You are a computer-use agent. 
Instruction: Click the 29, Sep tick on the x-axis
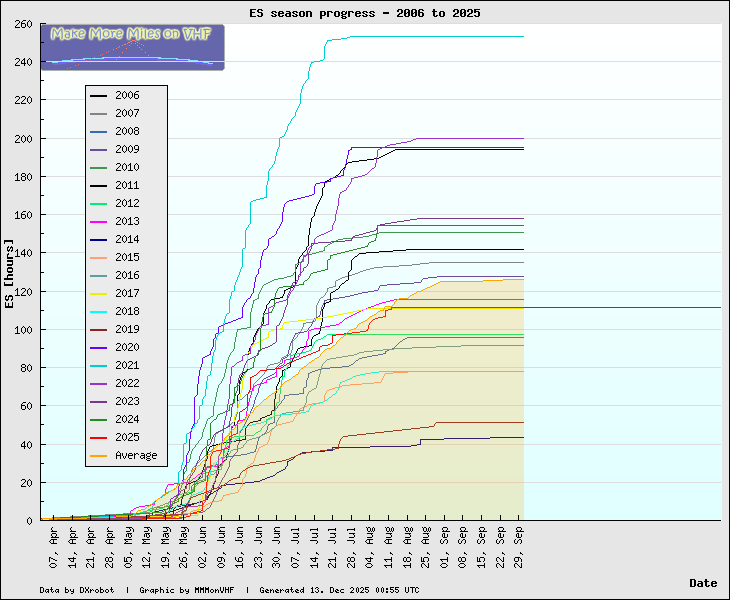pyautogui.click(x=517, y=541)
